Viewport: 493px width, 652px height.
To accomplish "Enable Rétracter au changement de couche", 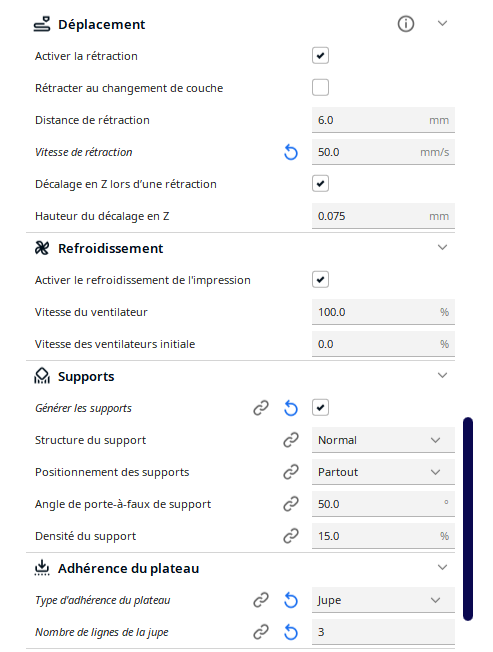I will click(x=320, y=88).
